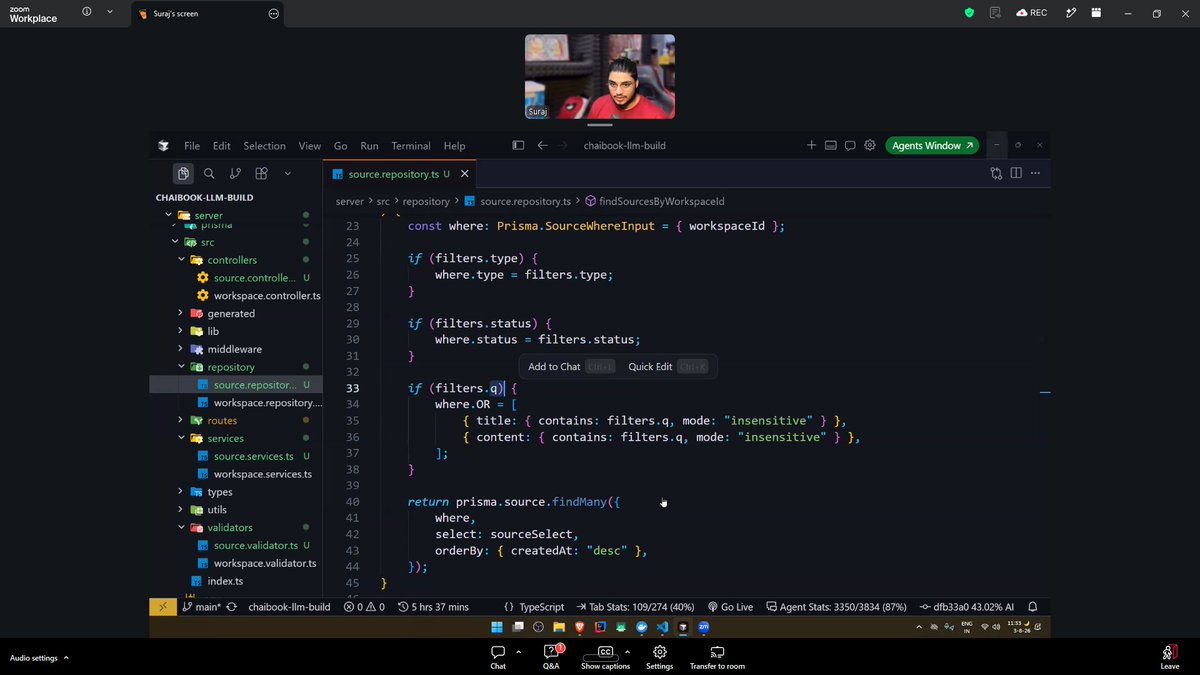Open editor more actions ellipsis
This screenshot has height=675, width=1200.
tap(1035, 173)
